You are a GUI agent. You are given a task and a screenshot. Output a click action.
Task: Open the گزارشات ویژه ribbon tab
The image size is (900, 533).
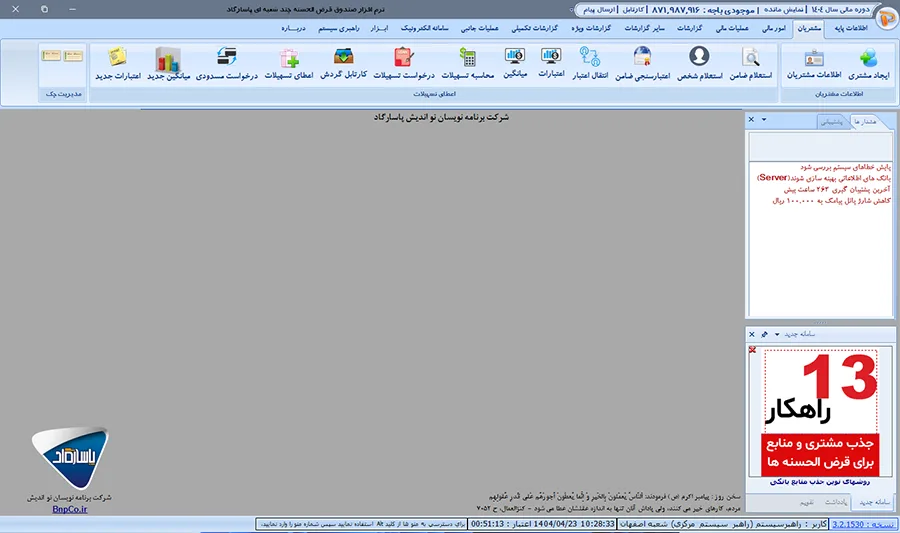coord(591,28)
